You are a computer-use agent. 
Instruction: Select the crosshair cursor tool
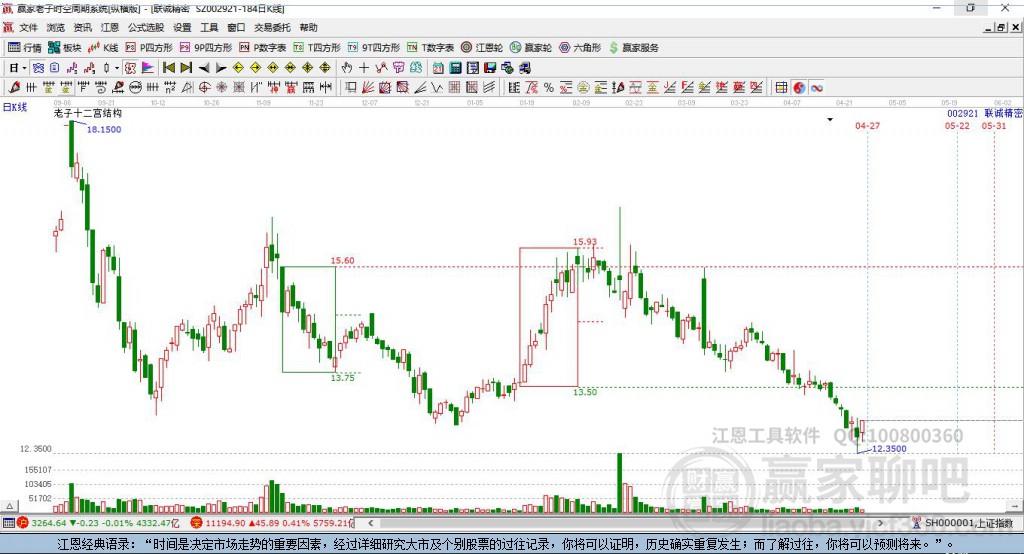(364, 67)
